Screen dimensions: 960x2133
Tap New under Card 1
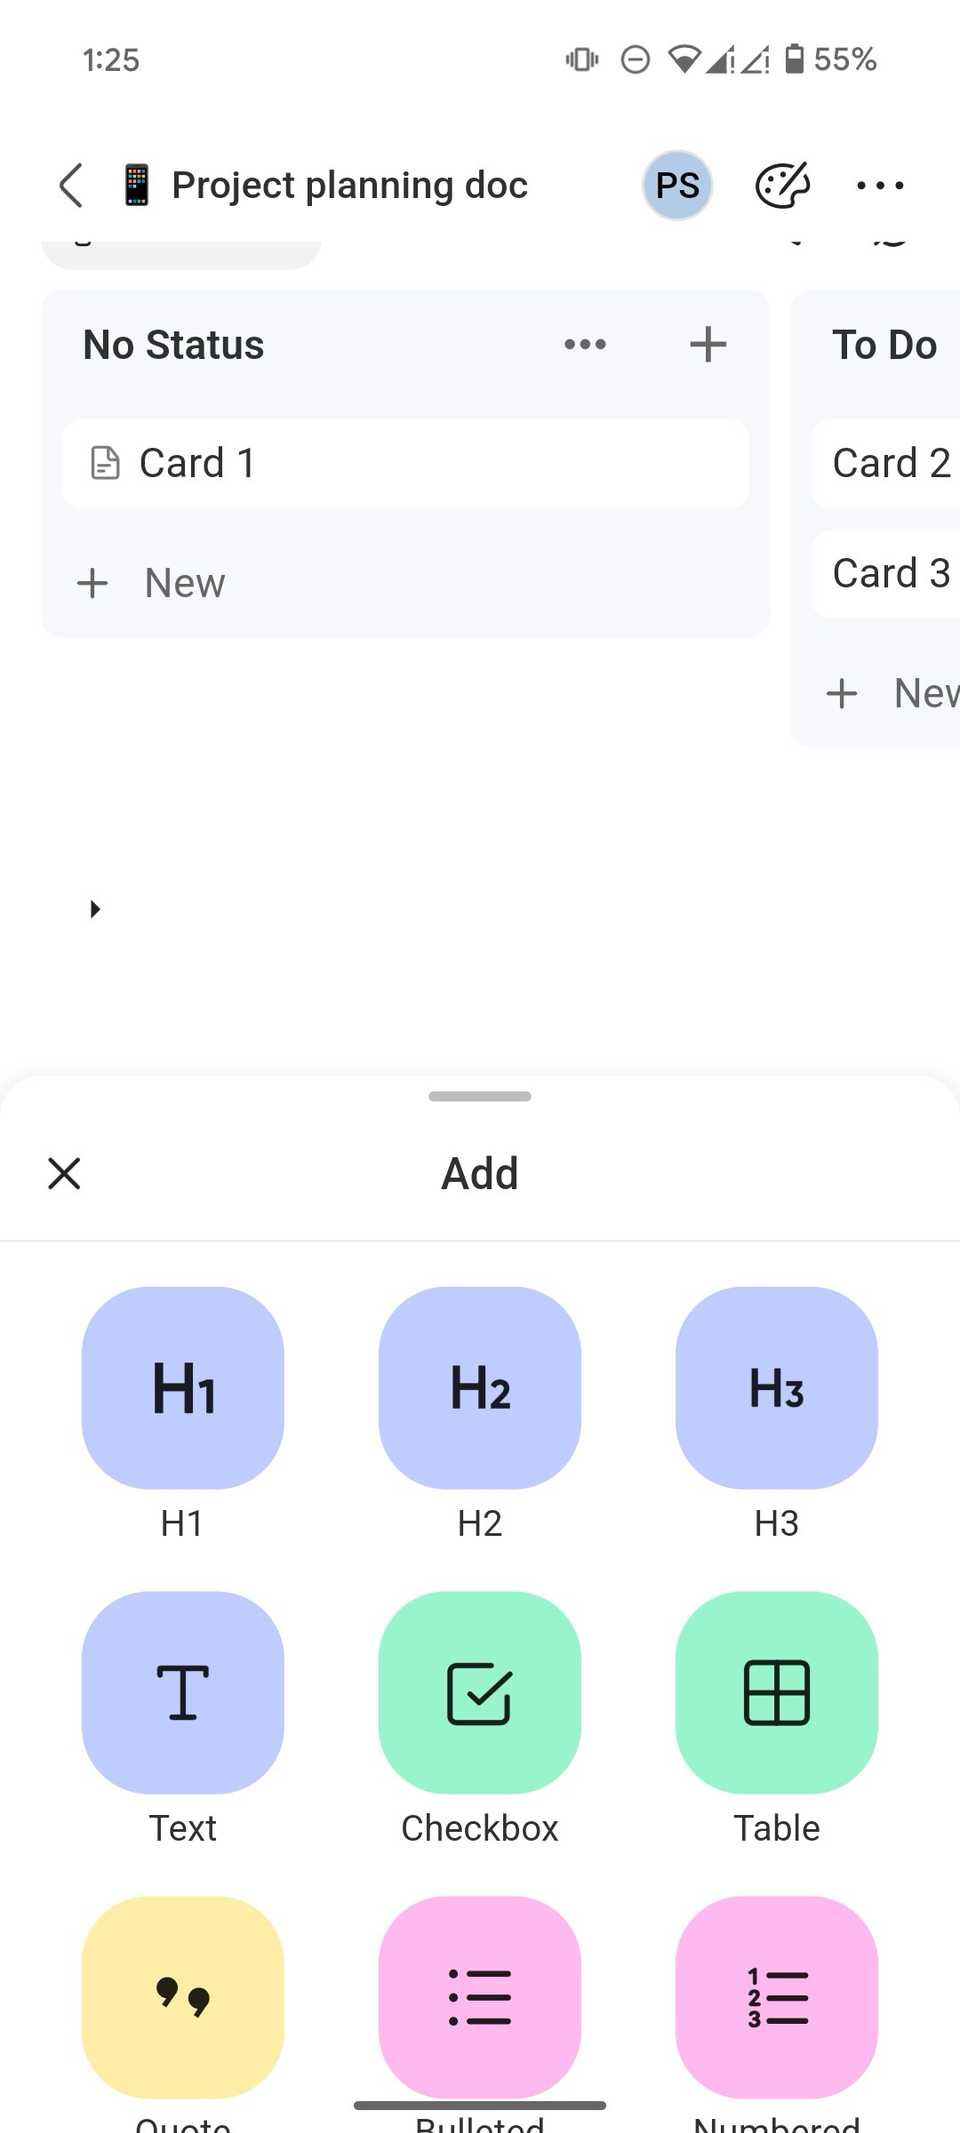183,582
